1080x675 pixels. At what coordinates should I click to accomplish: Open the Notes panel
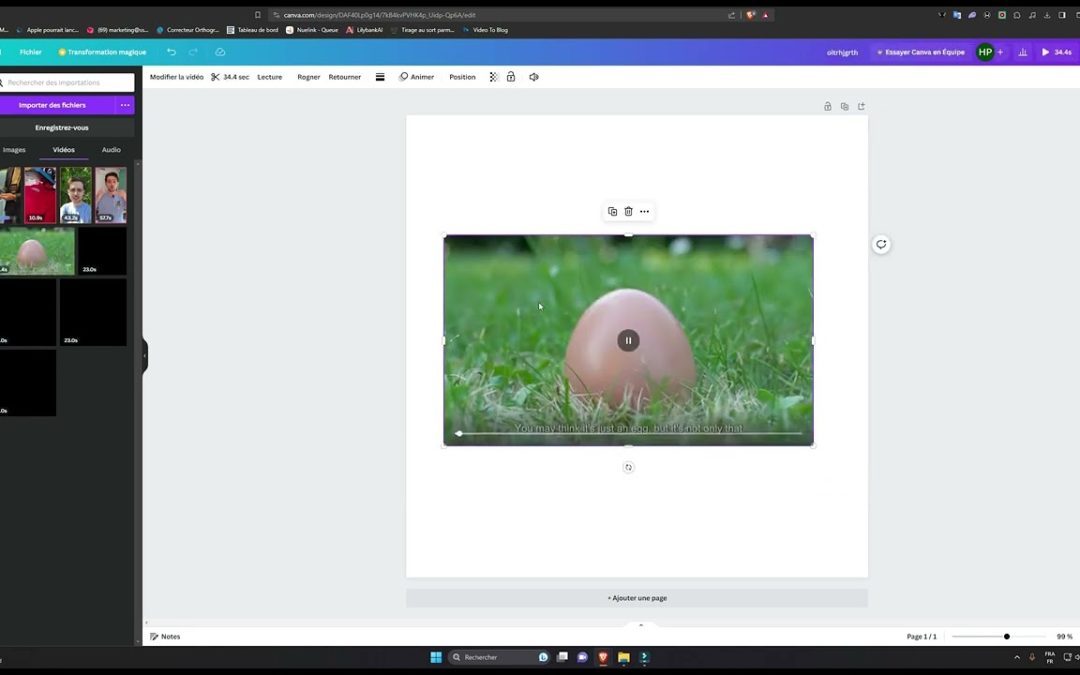coord(165,636)
